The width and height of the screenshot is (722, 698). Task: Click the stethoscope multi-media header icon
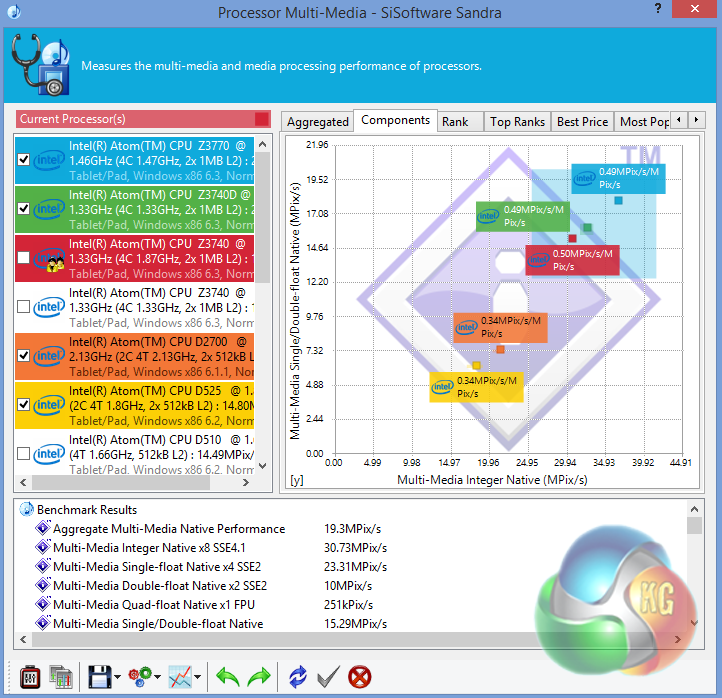coord(41,65)
